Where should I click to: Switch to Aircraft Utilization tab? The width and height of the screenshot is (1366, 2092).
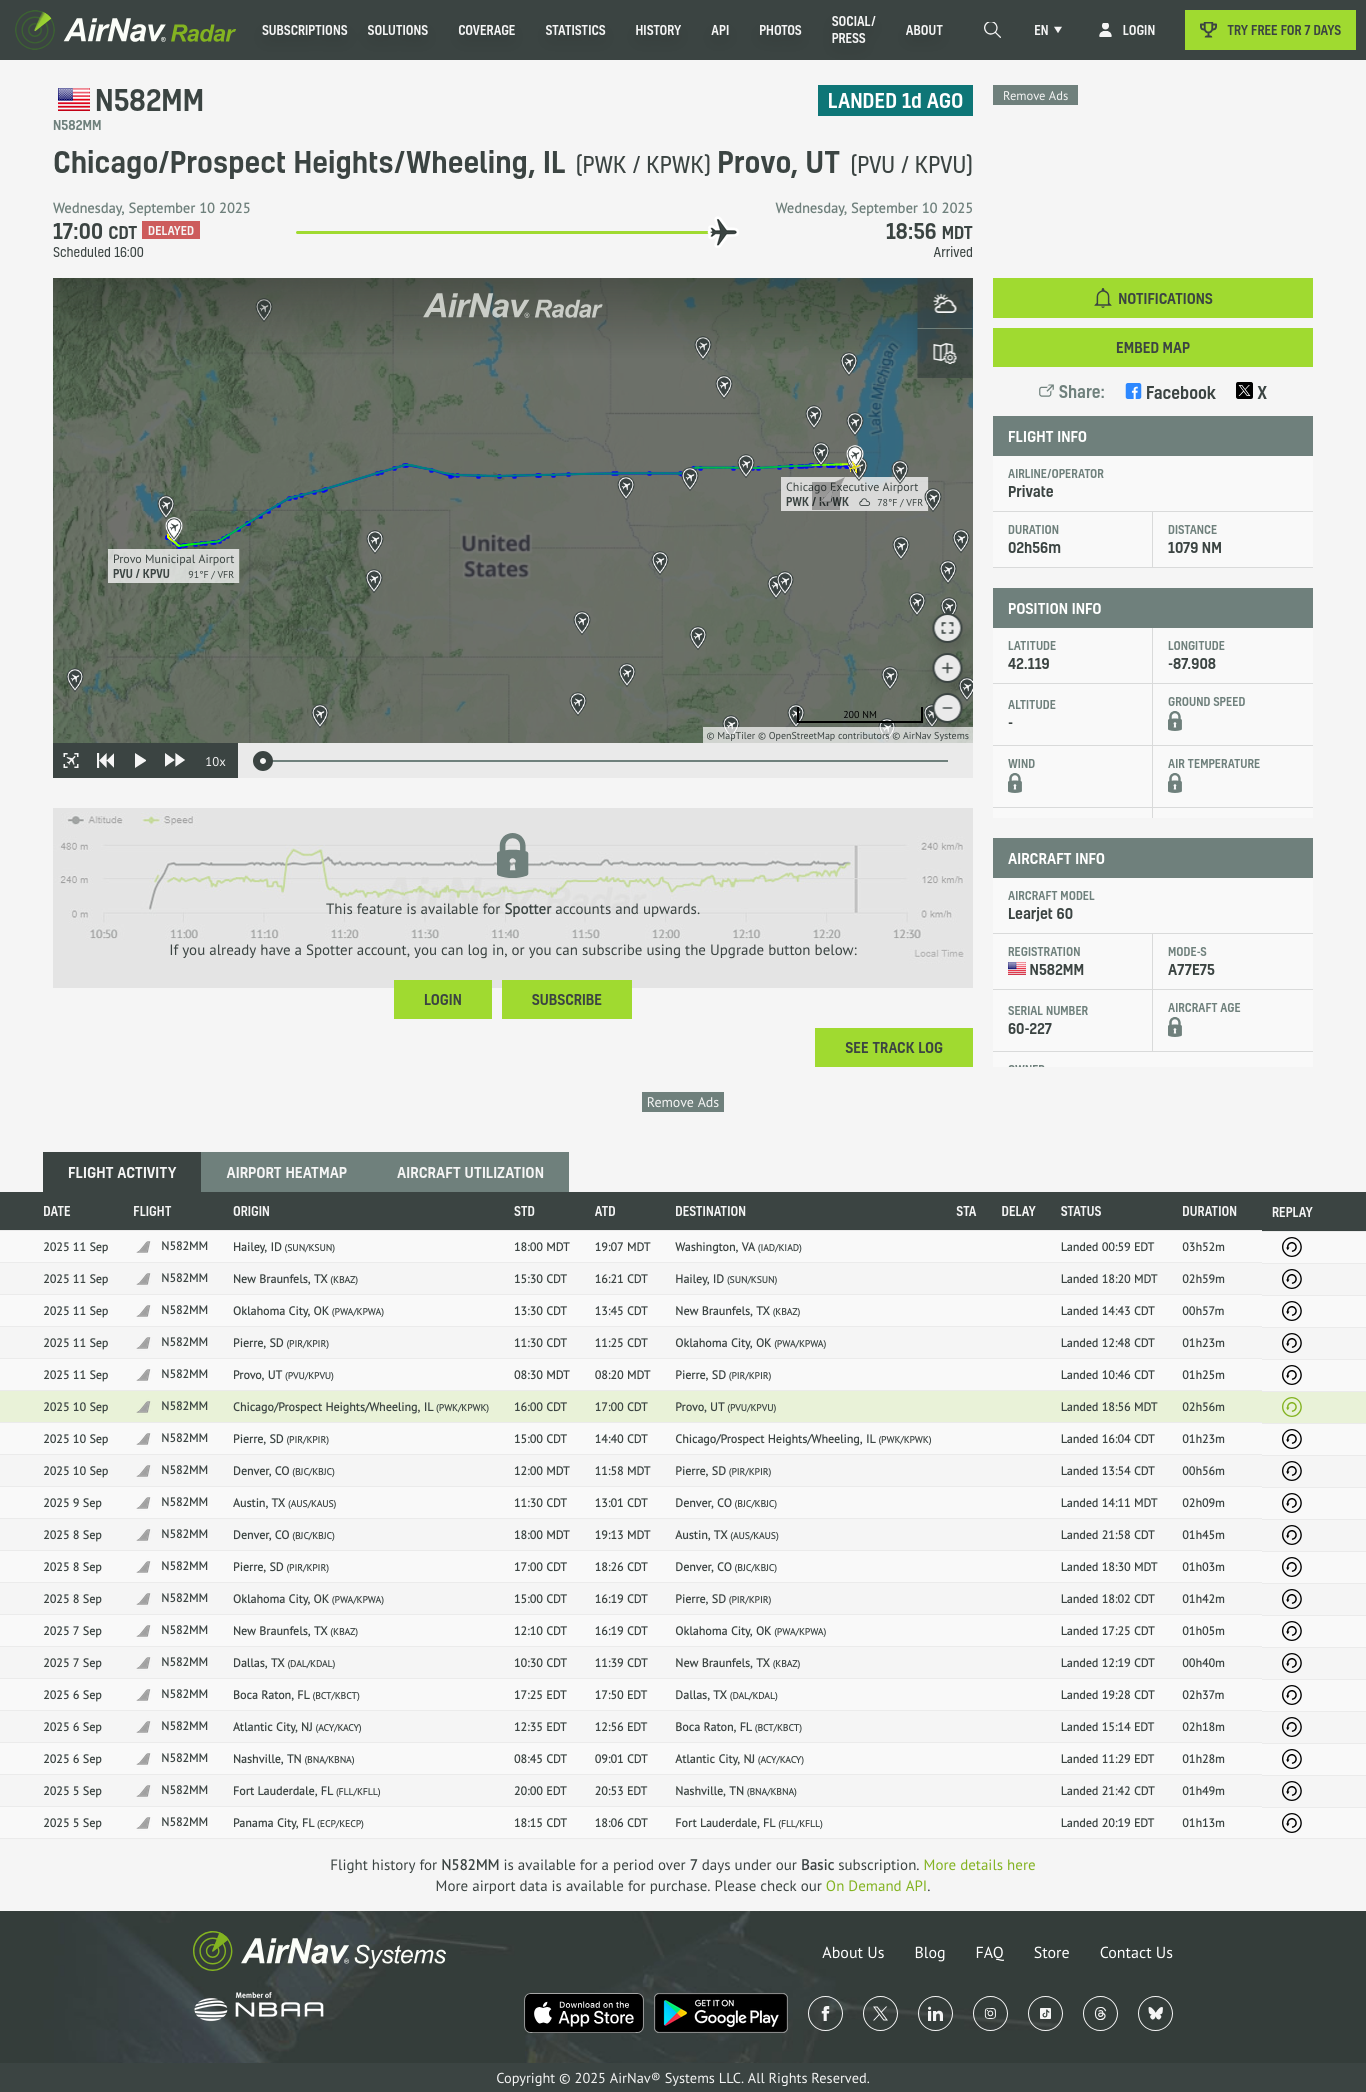(470, 1172)
